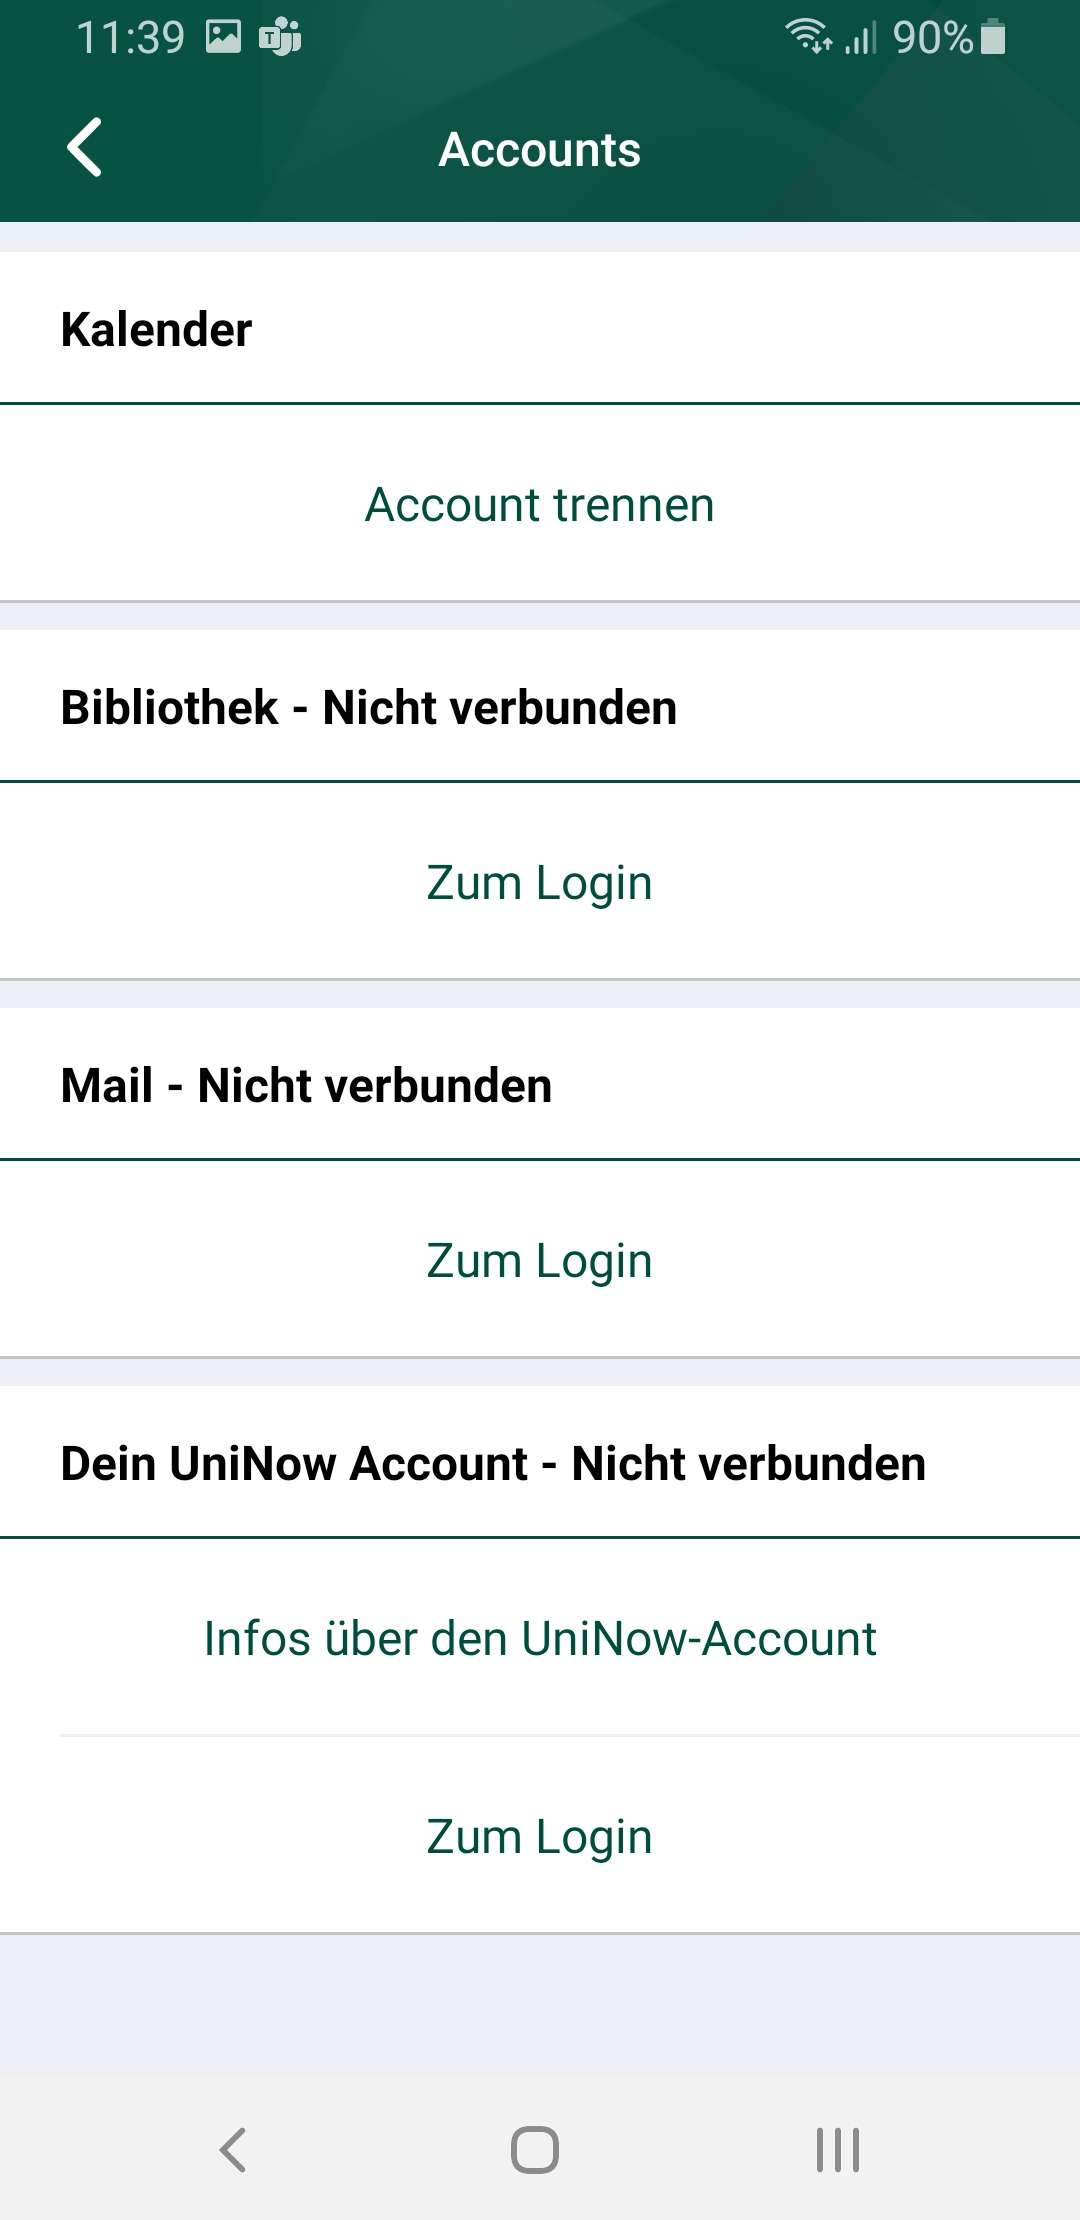Go back using the header arrow

(85, 148)
